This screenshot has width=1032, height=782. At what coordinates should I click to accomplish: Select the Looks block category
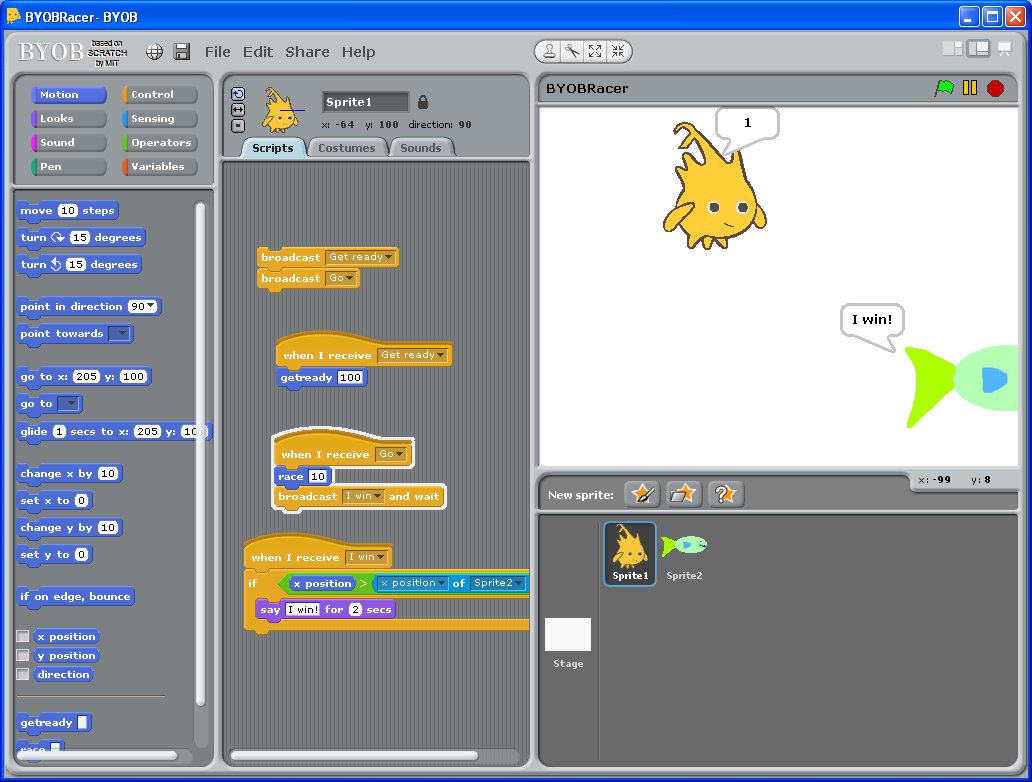[68, 118]
